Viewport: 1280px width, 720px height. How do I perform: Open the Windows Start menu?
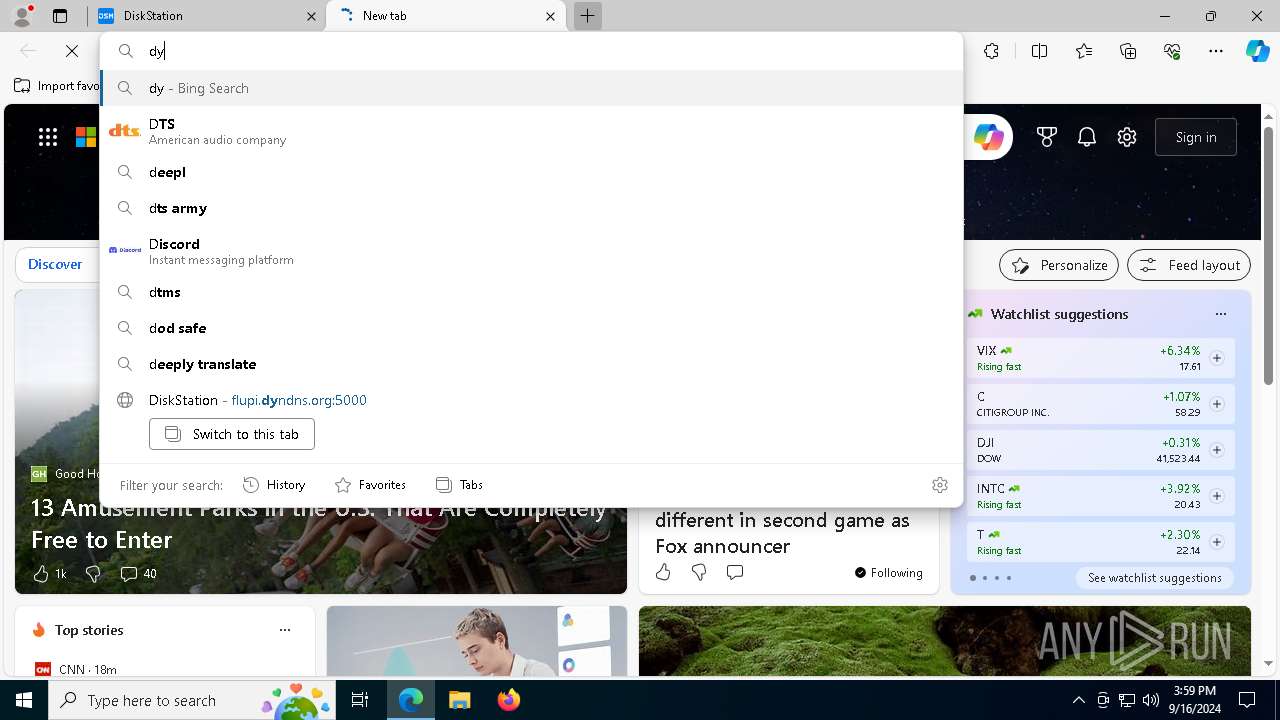pyautogui.click(x=24, y=700)
